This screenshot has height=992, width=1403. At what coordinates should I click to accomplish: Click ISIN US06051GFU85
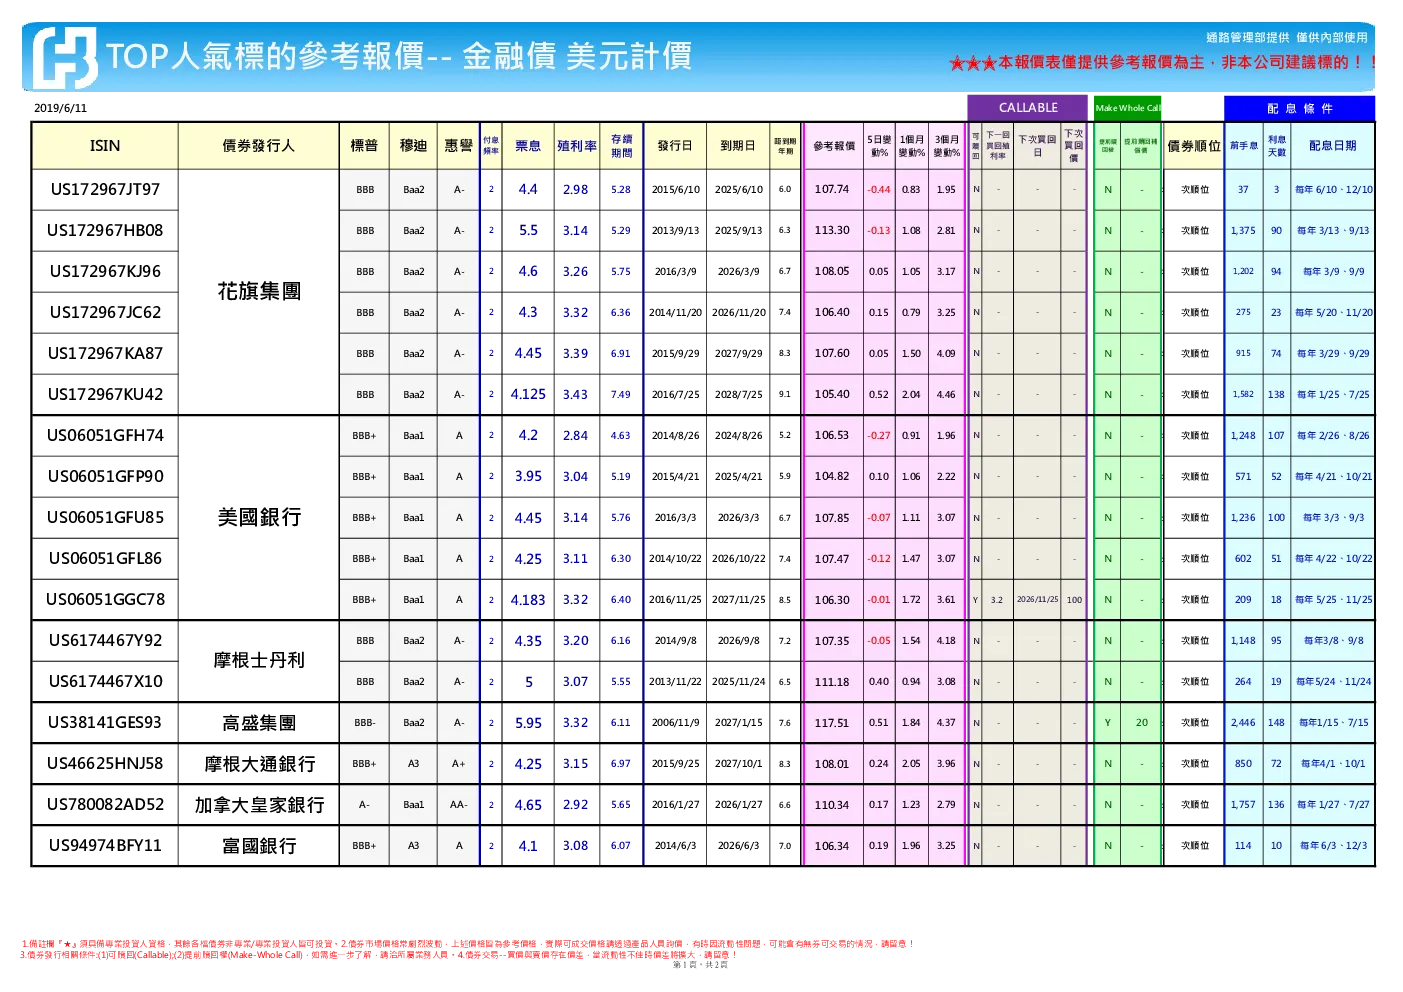click(x=105, y=517)
